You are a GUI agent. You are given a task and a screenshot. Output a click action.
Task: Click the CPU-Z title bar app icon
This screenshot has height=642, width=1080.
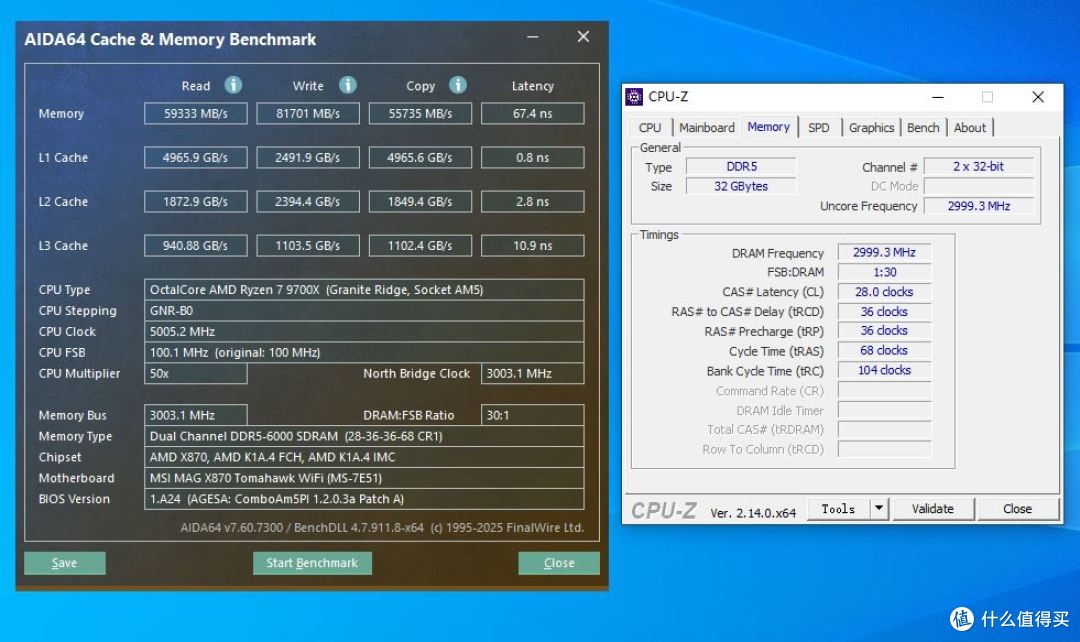(x=634, y=96)
